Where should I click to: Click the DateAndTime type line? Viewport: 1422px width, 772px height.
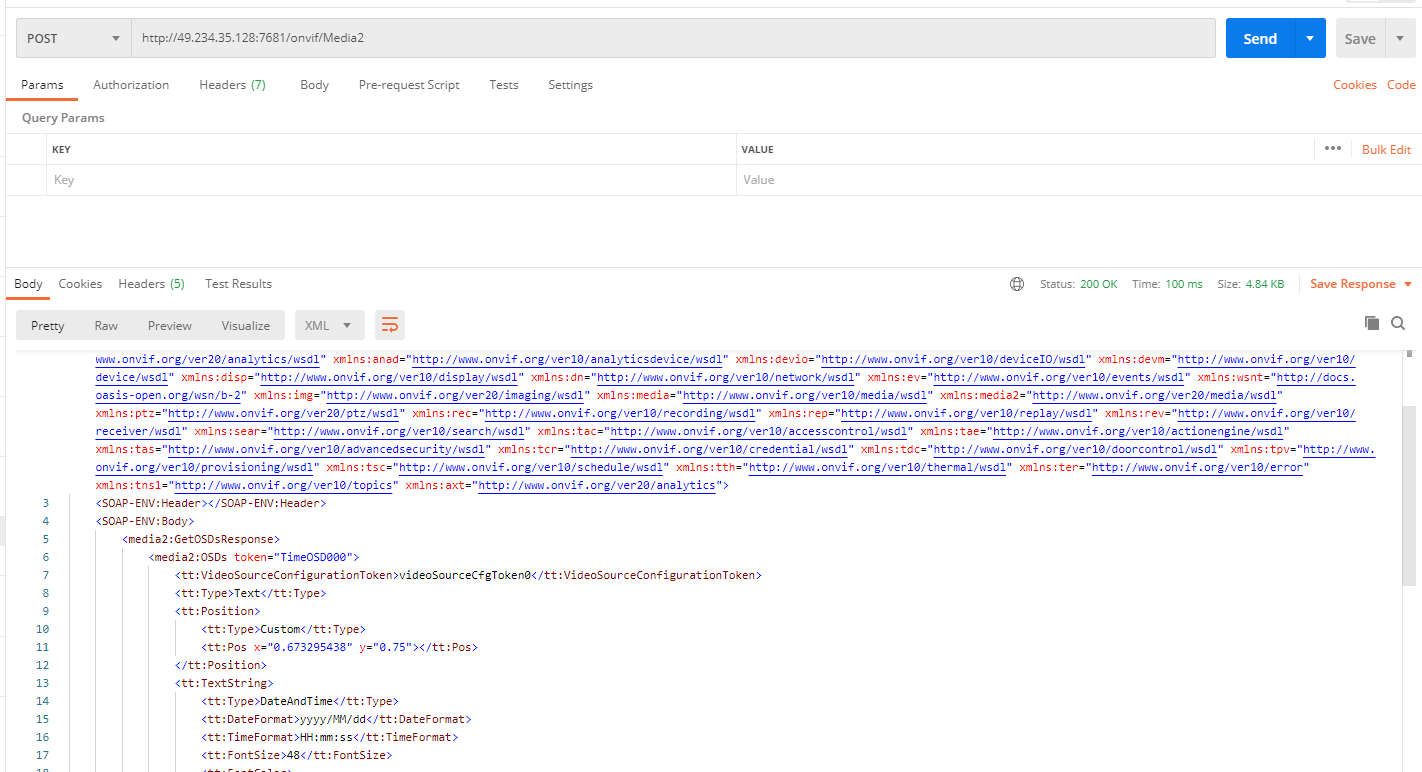(300, 701)
